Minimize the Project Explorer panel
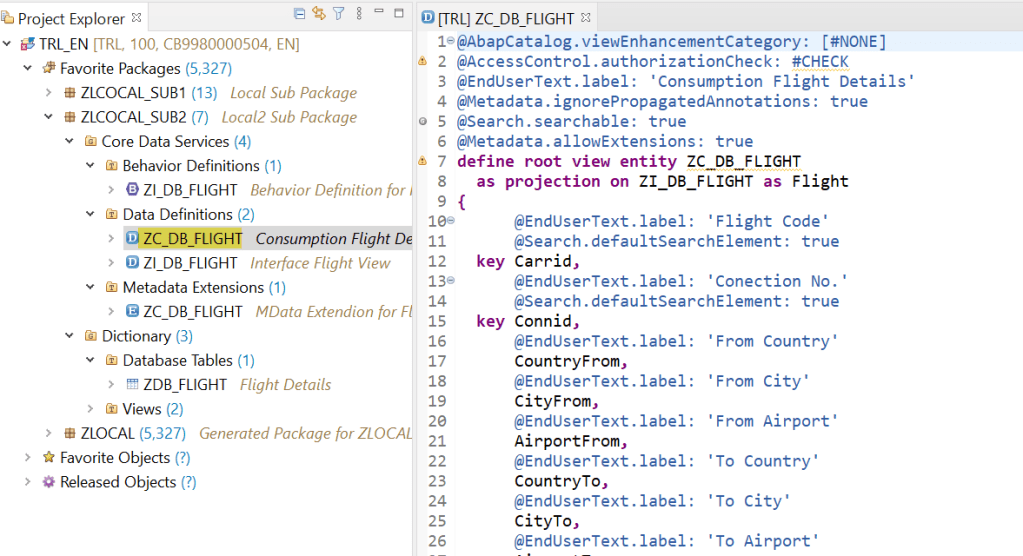The image size is (1023, 556). [378, 12]
